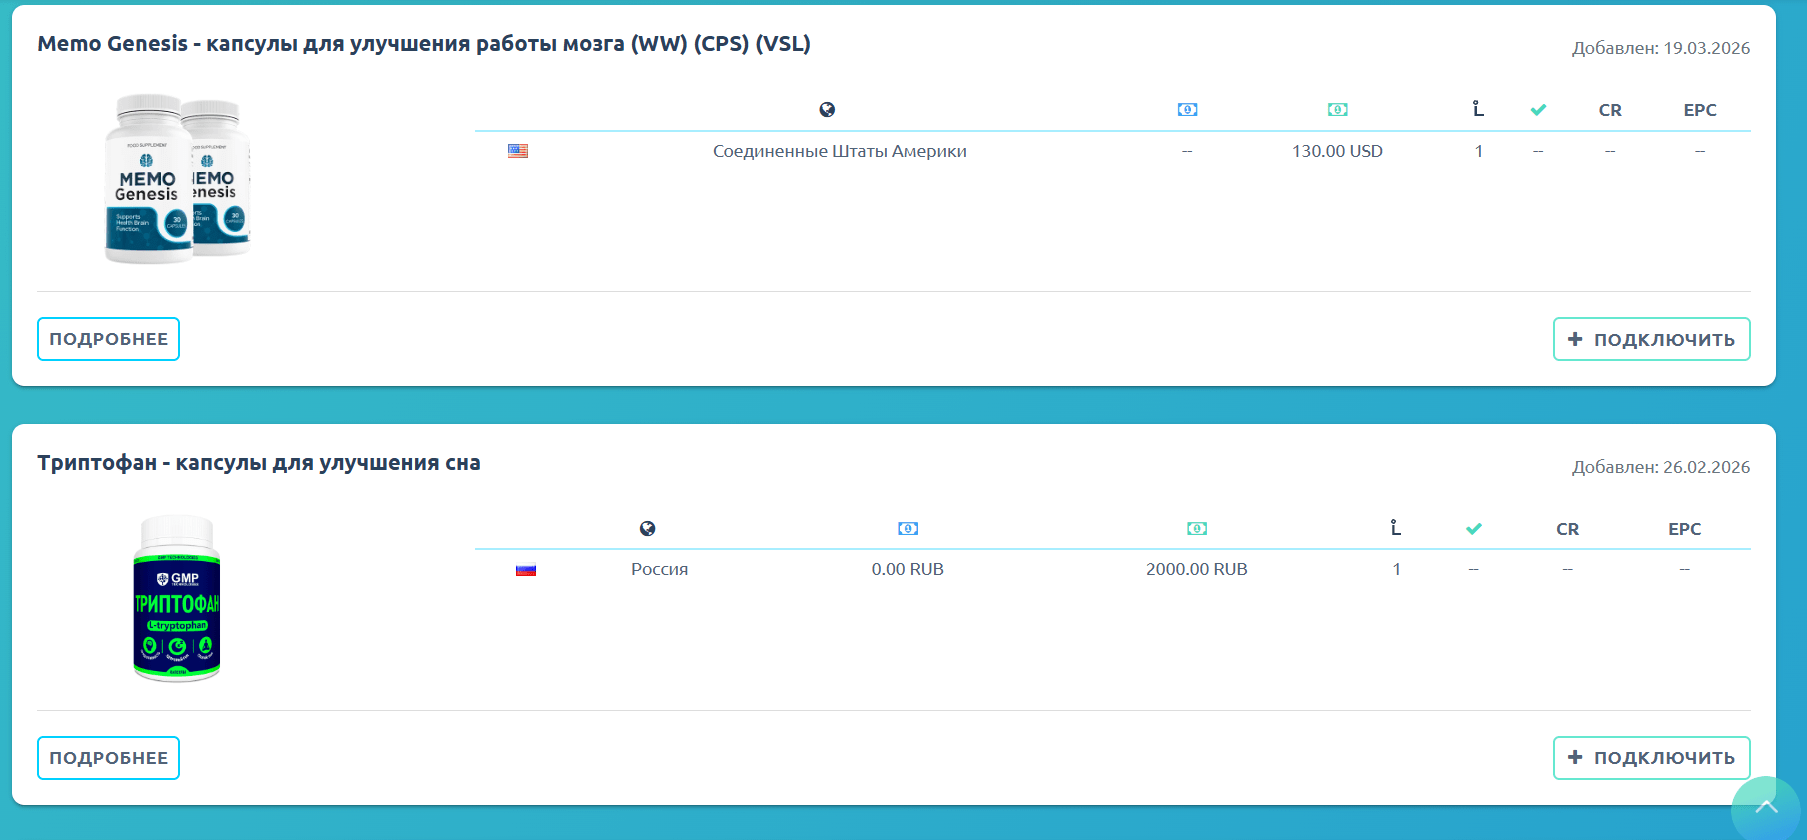1807x840 pixels.
Task: Click the Russia flag icon
Action: 526,570
